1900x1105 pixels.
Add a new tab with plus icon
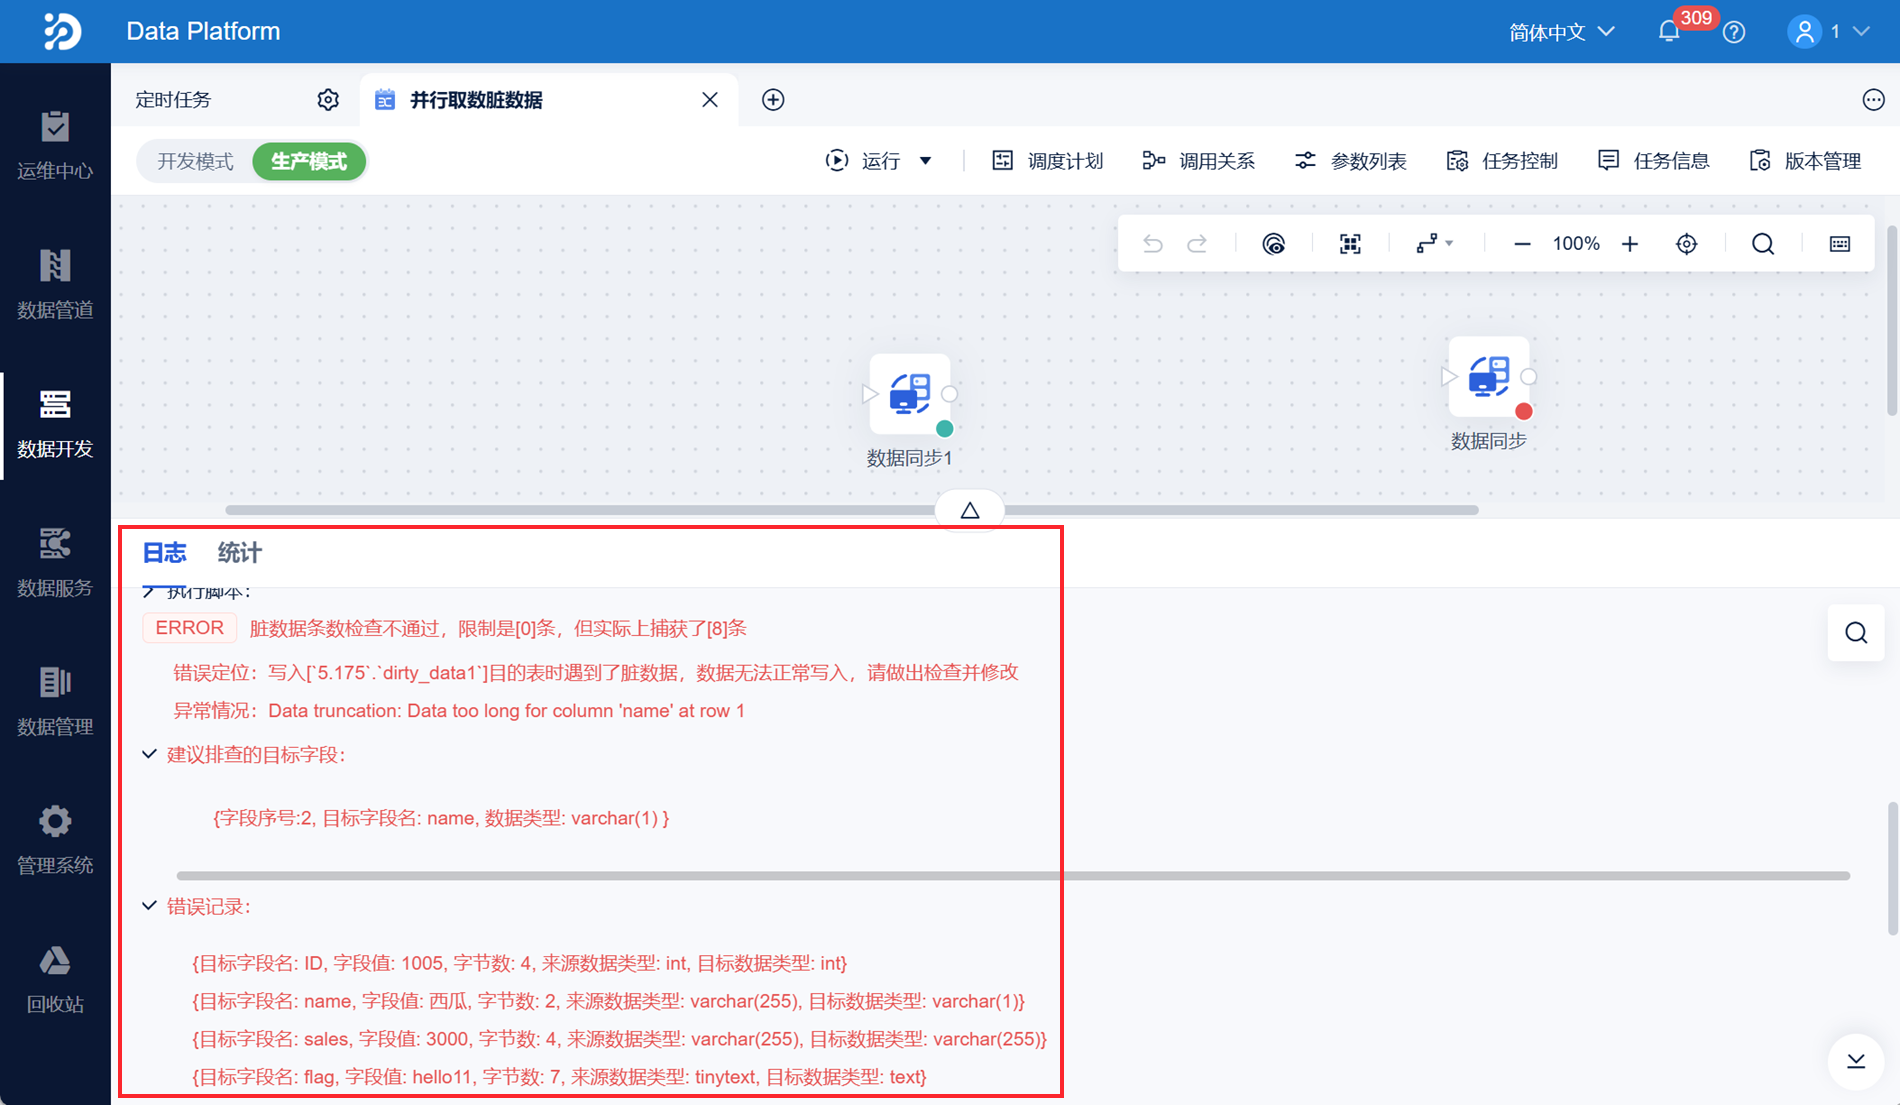[773, 100]
